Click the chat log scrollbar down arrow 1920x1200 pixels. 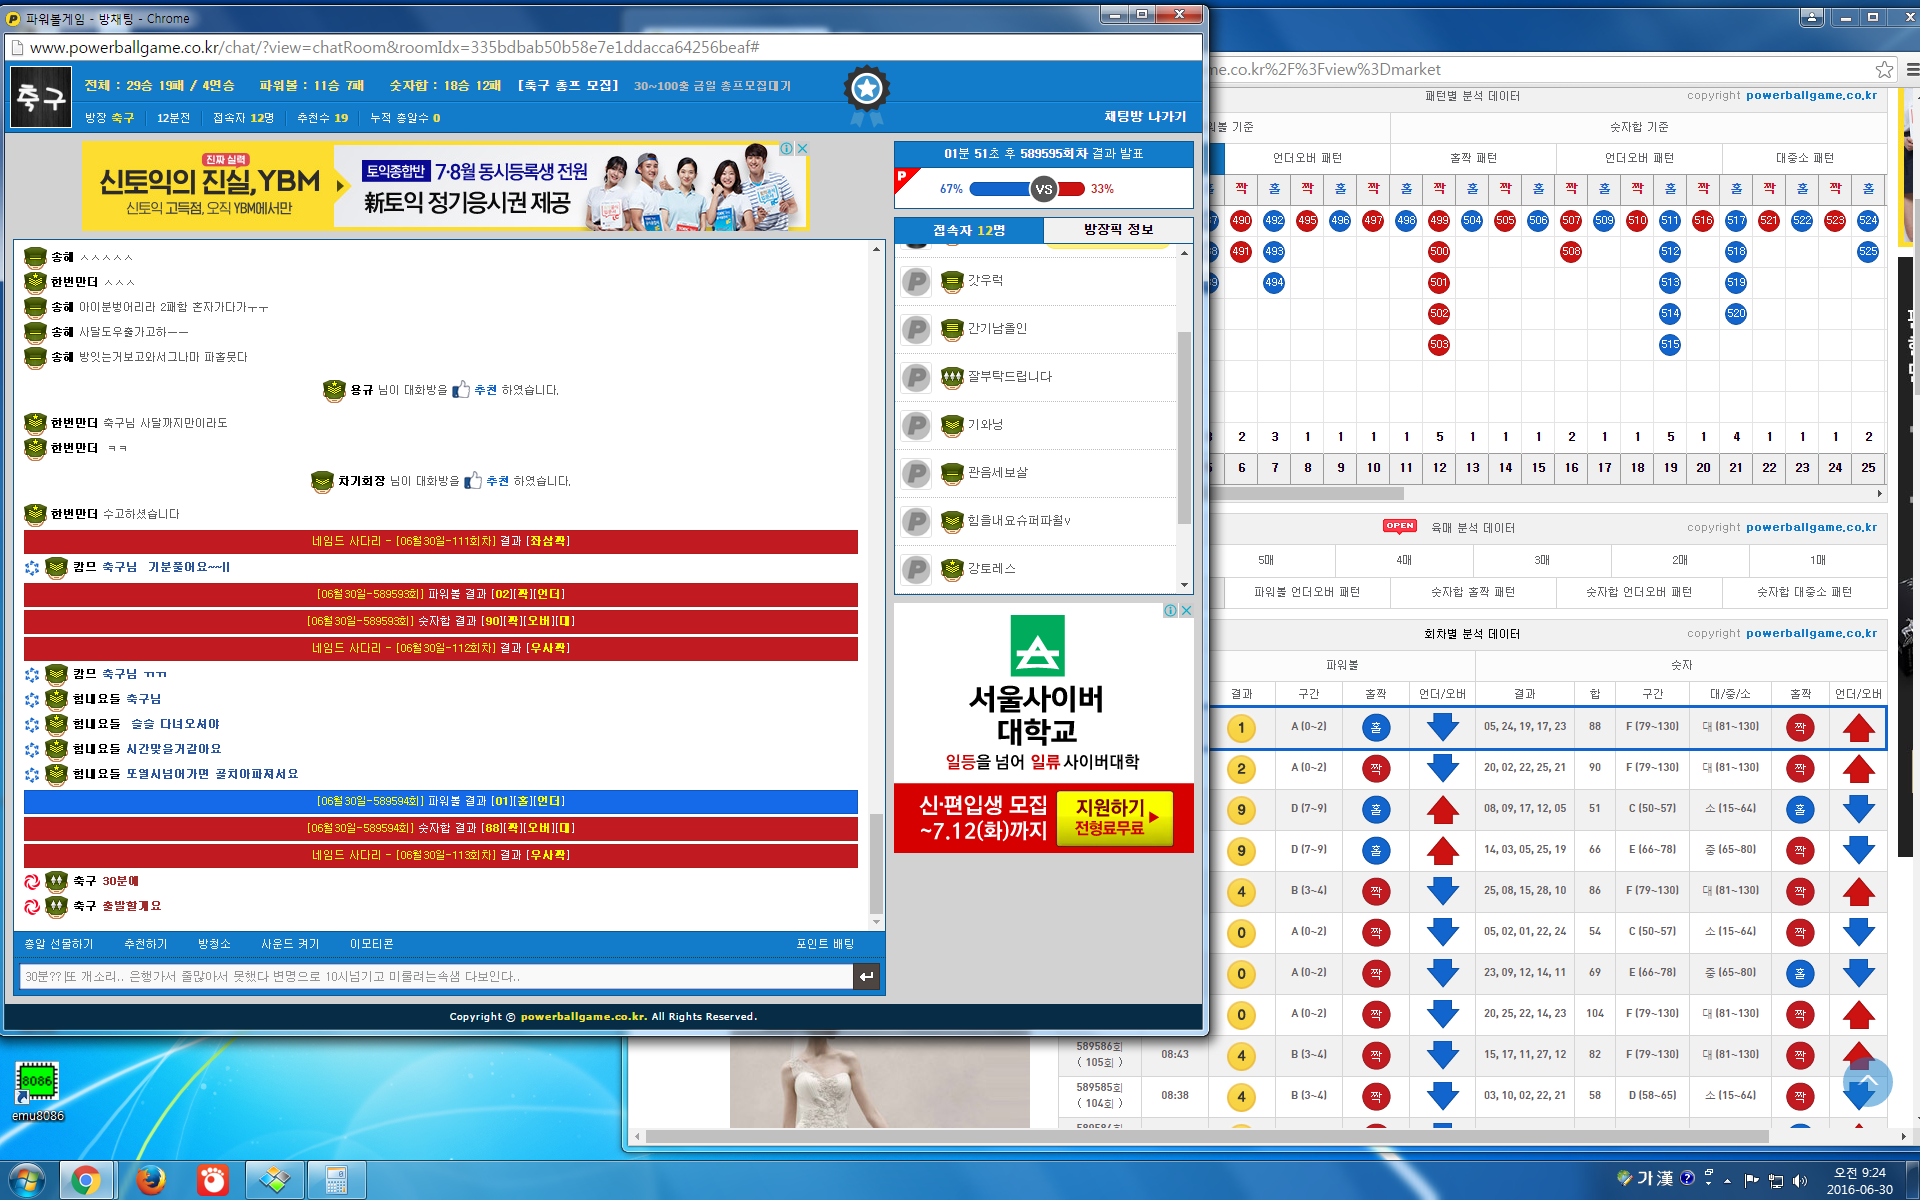tap(877, 922)
